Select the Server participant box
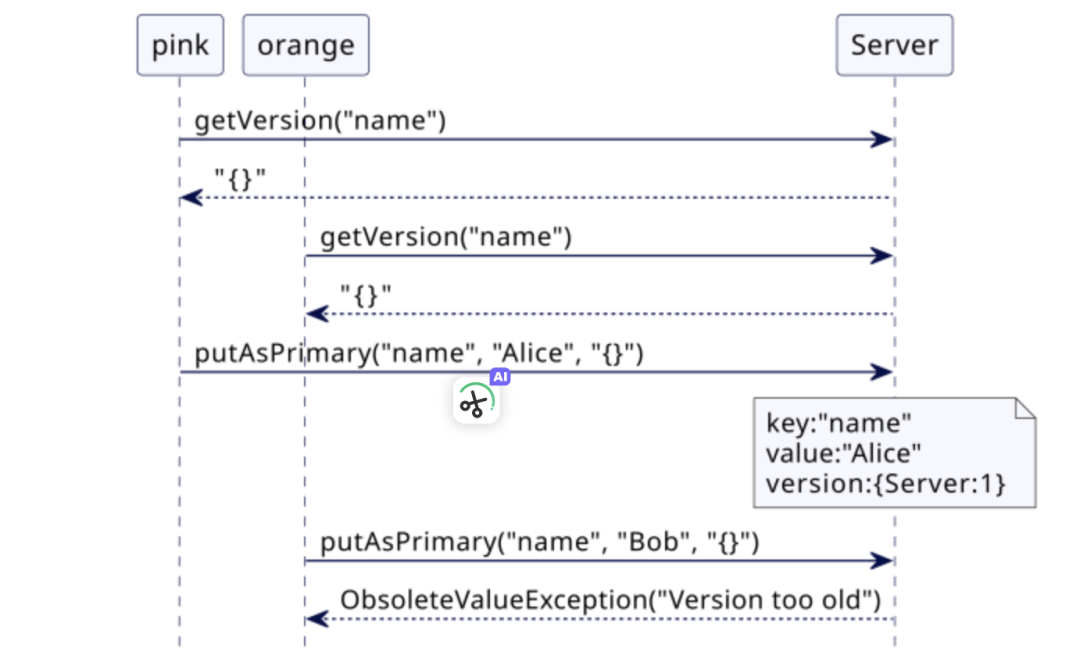Image resolution: width=1080 pixels, height=666 pixels. click(x=894, y=45)
